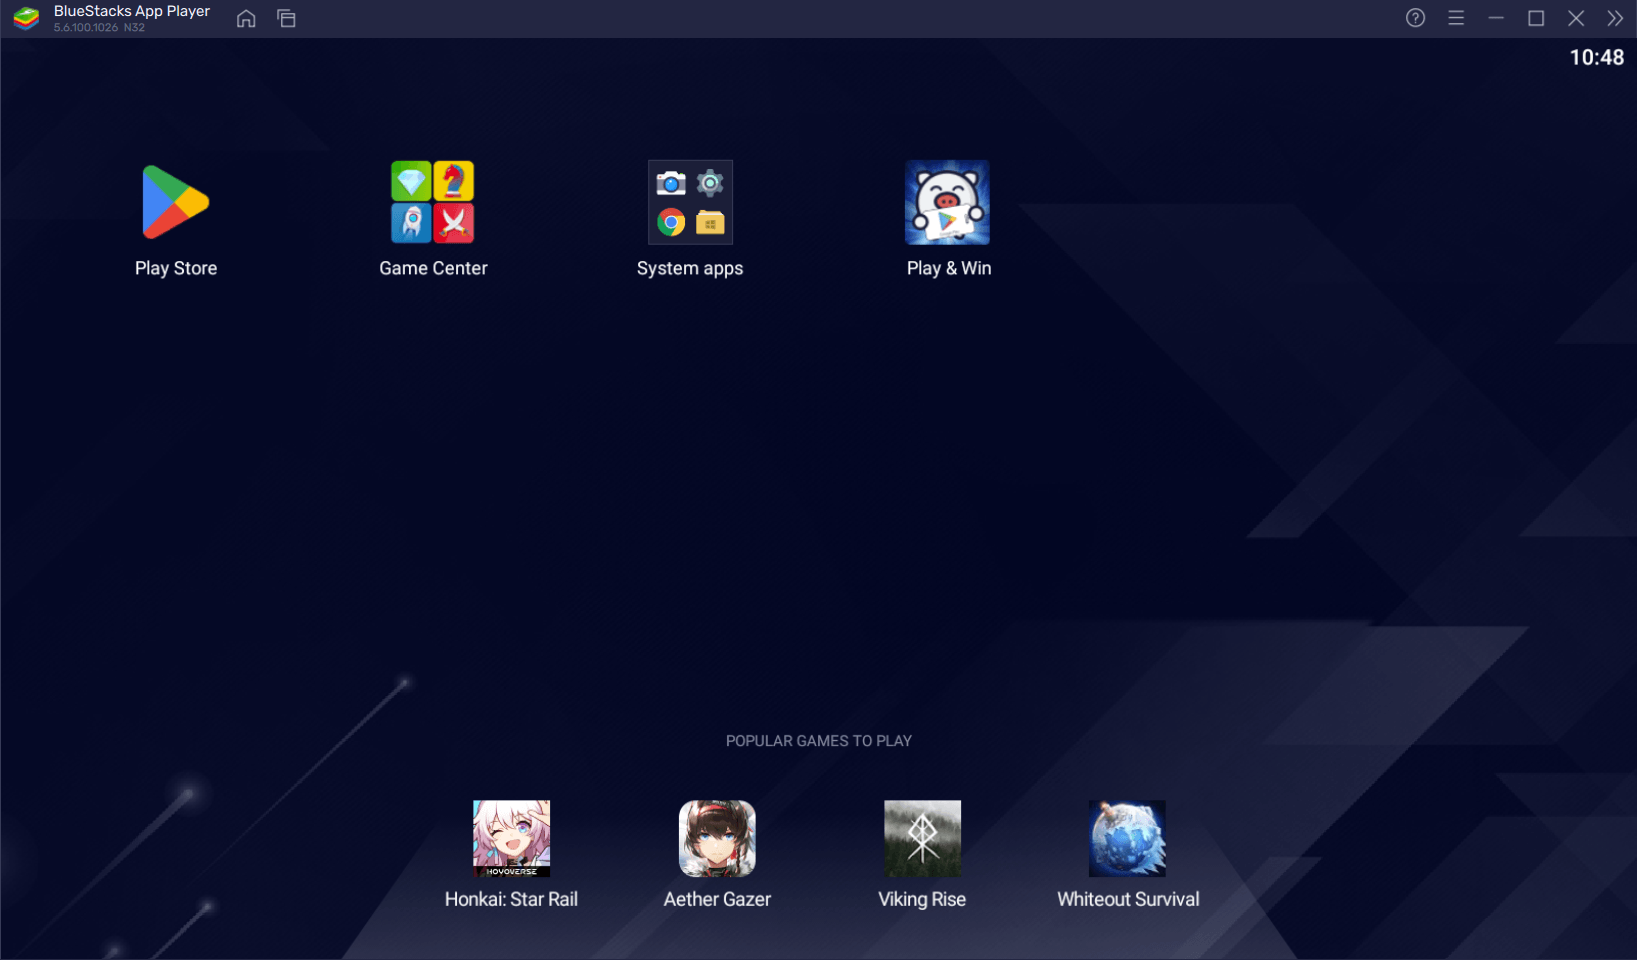The height and width of the screenshot is (960, 1637).
Task: Open the System apps folder
Action: pyautogui.click(x=690, y=202)
